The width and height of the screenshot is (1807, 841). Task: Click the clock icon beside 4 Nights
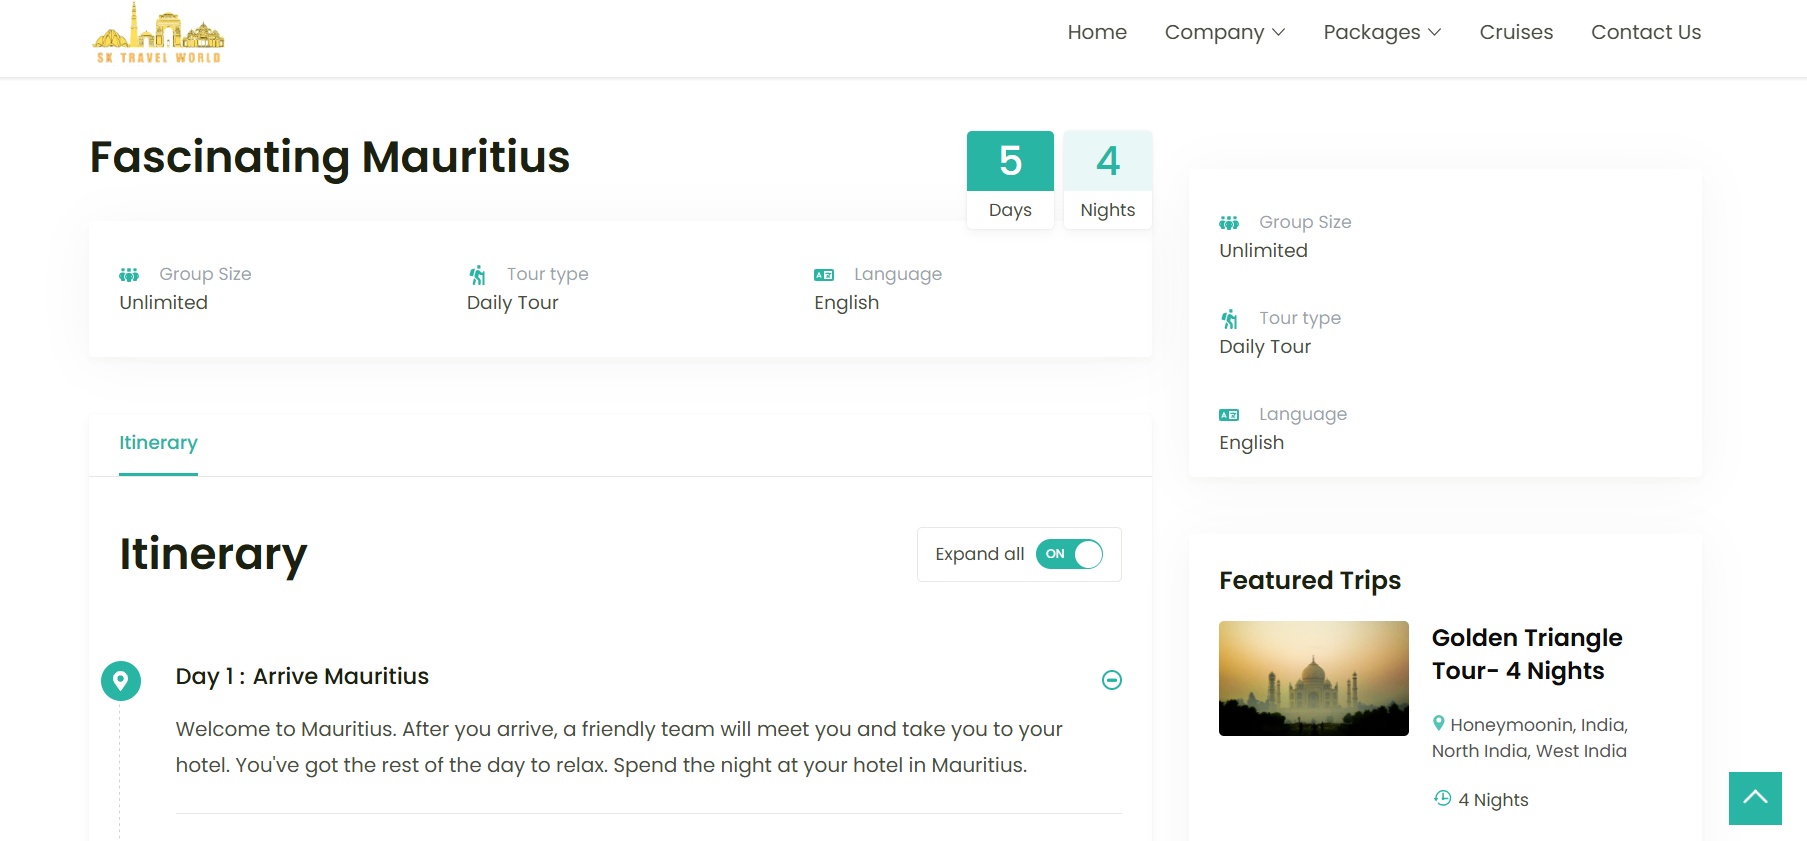pos(1442,798)
